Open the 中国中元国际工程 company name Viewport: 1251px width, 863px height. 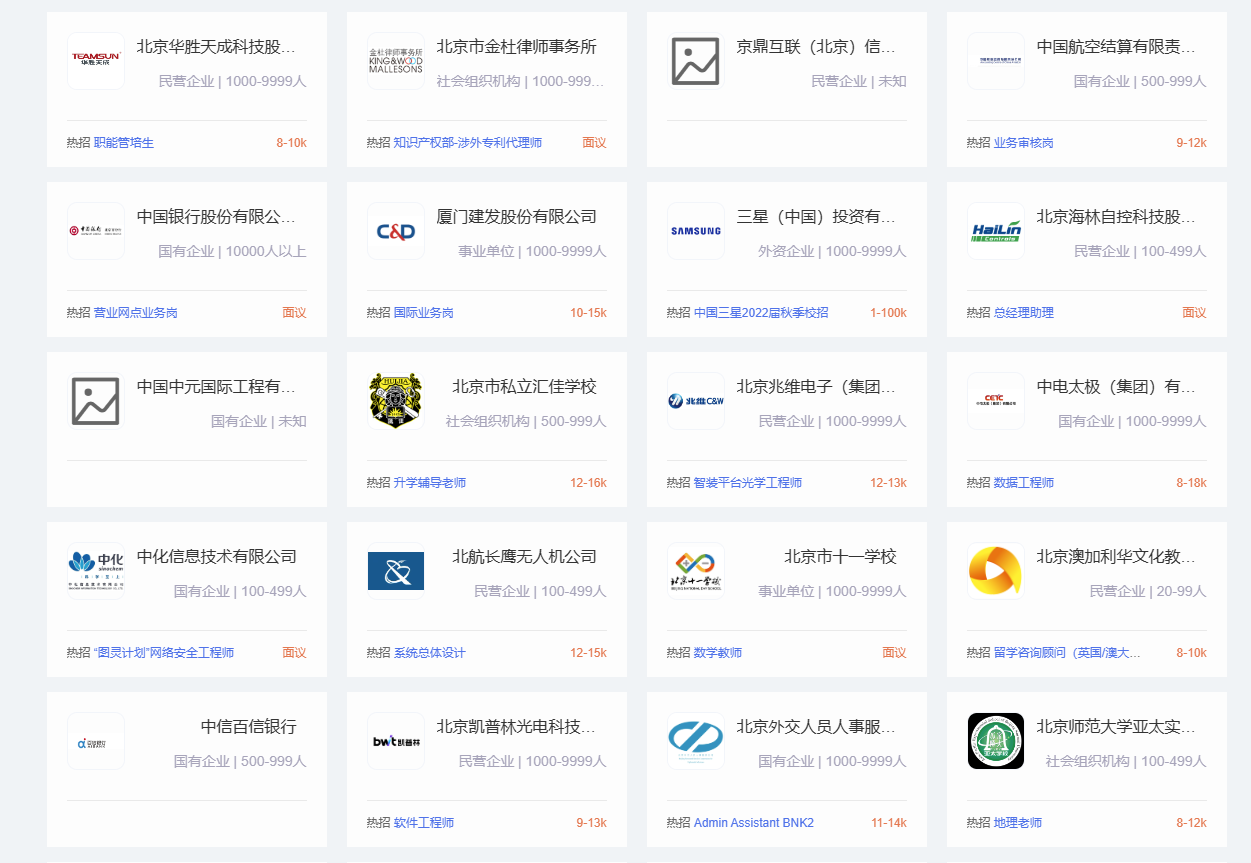216,387
